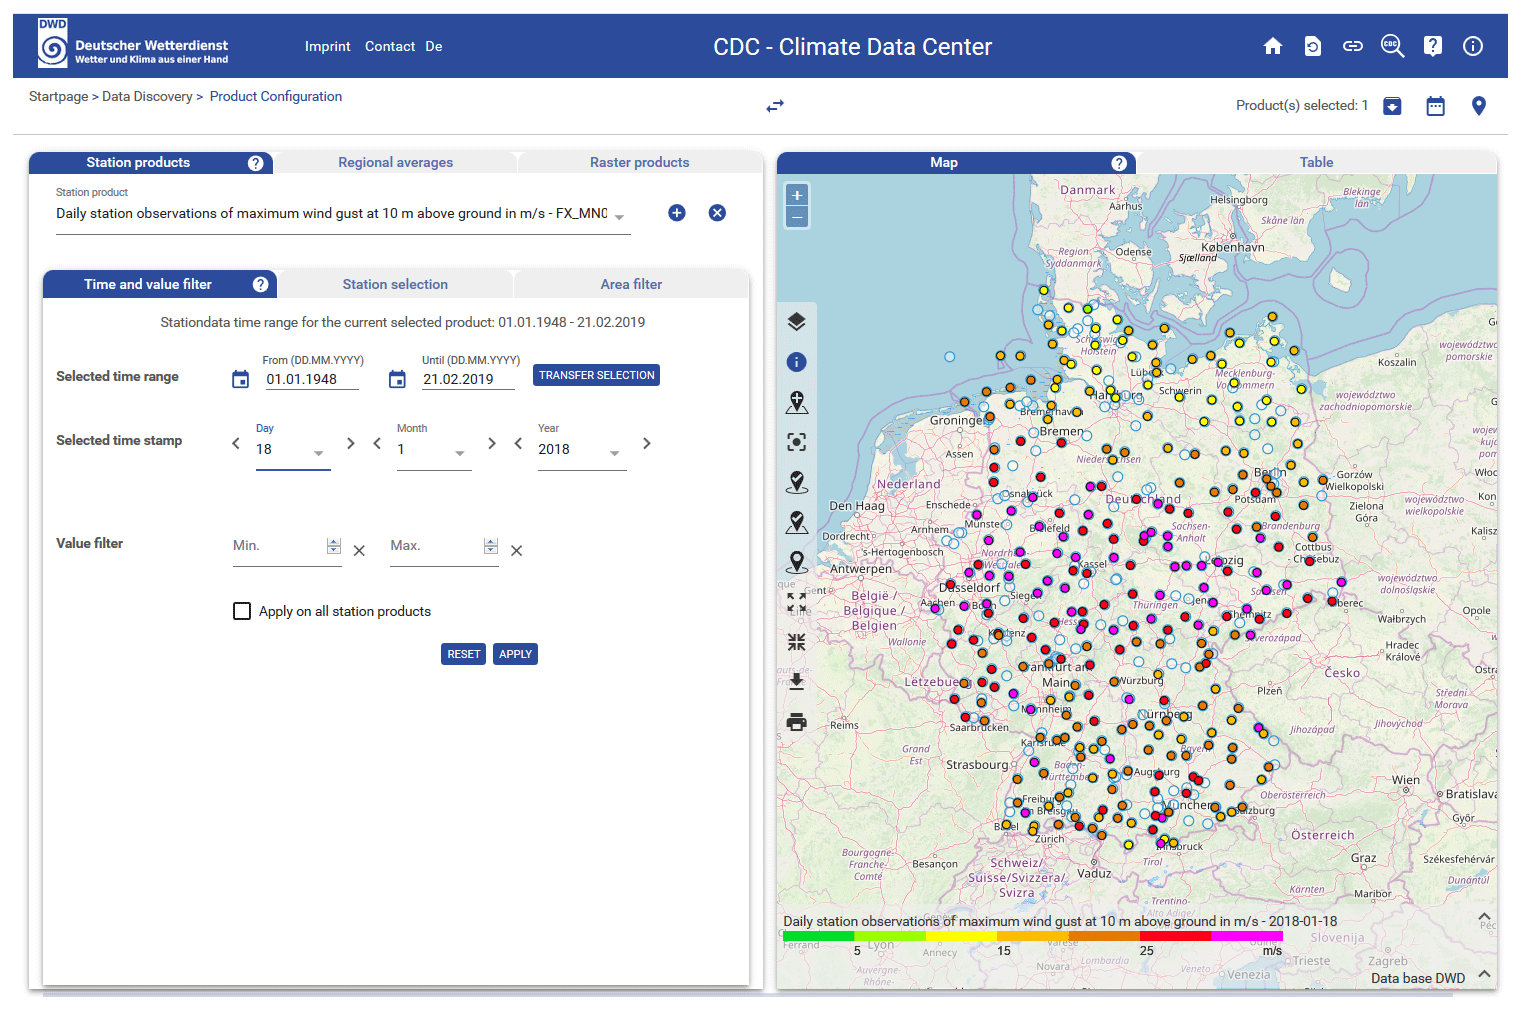Zoom in on the map

click(797, 195)
